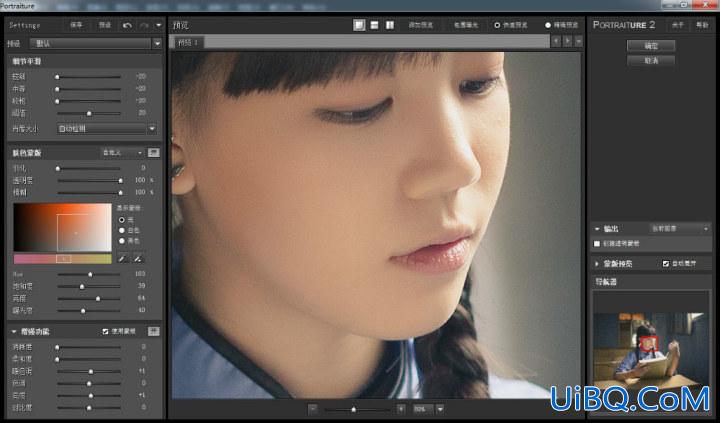This screenshot has width=720, height=423.
Task: Click the enhancements section icon button
Action: pyautogui.click(x=153, y=331)
